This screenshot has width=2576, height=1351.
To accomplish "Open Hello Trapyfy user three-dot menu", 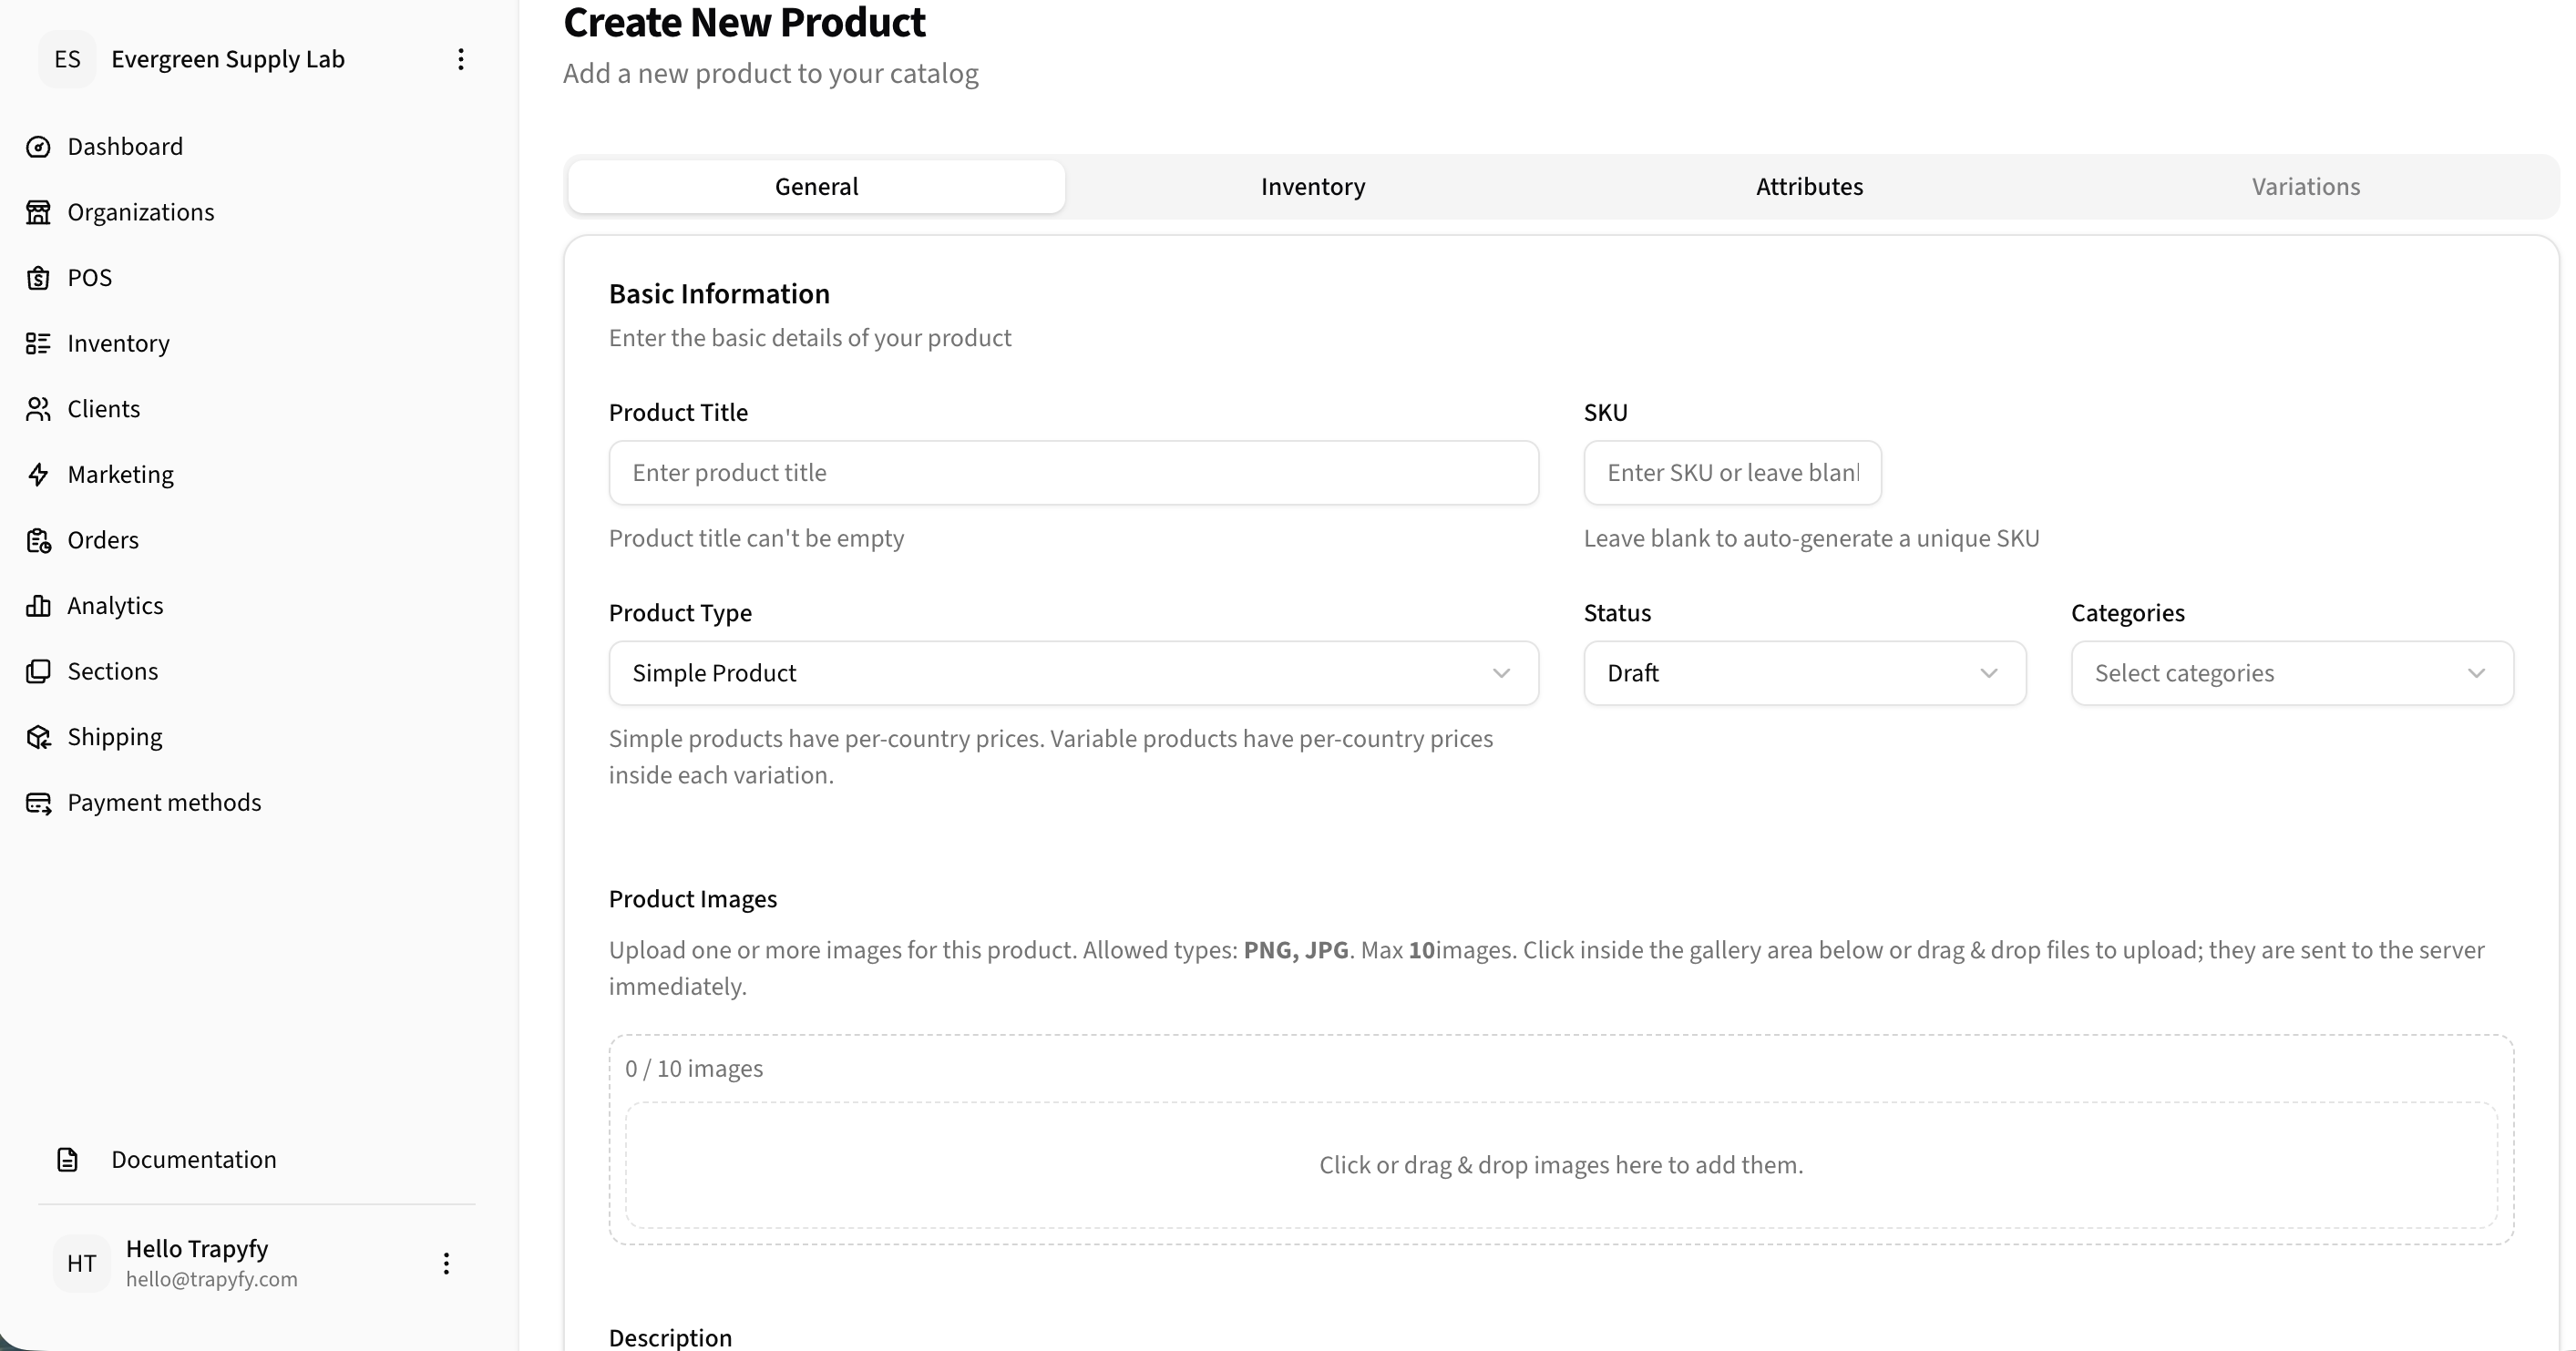I will [446, 1263].
